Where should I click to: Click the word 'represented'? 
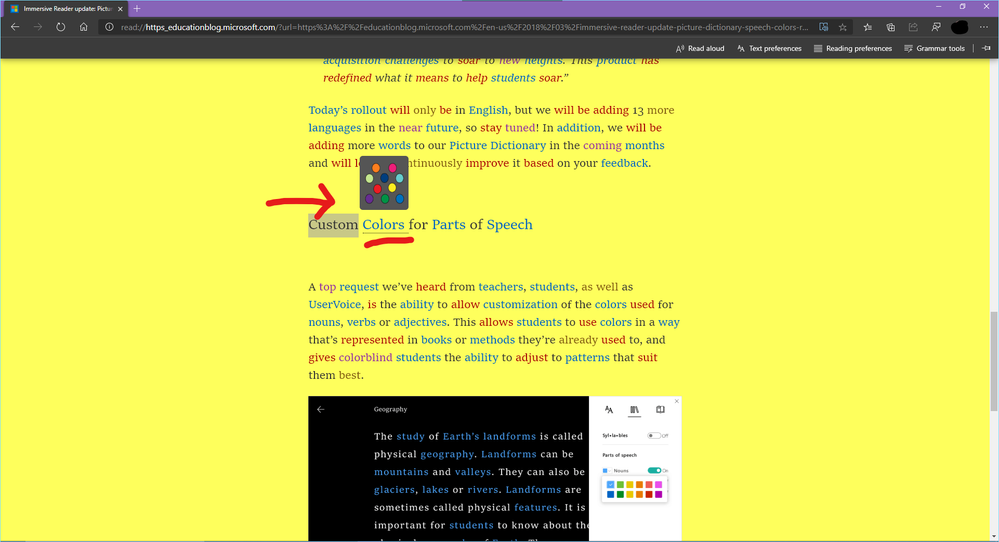[x=372, y=340]
